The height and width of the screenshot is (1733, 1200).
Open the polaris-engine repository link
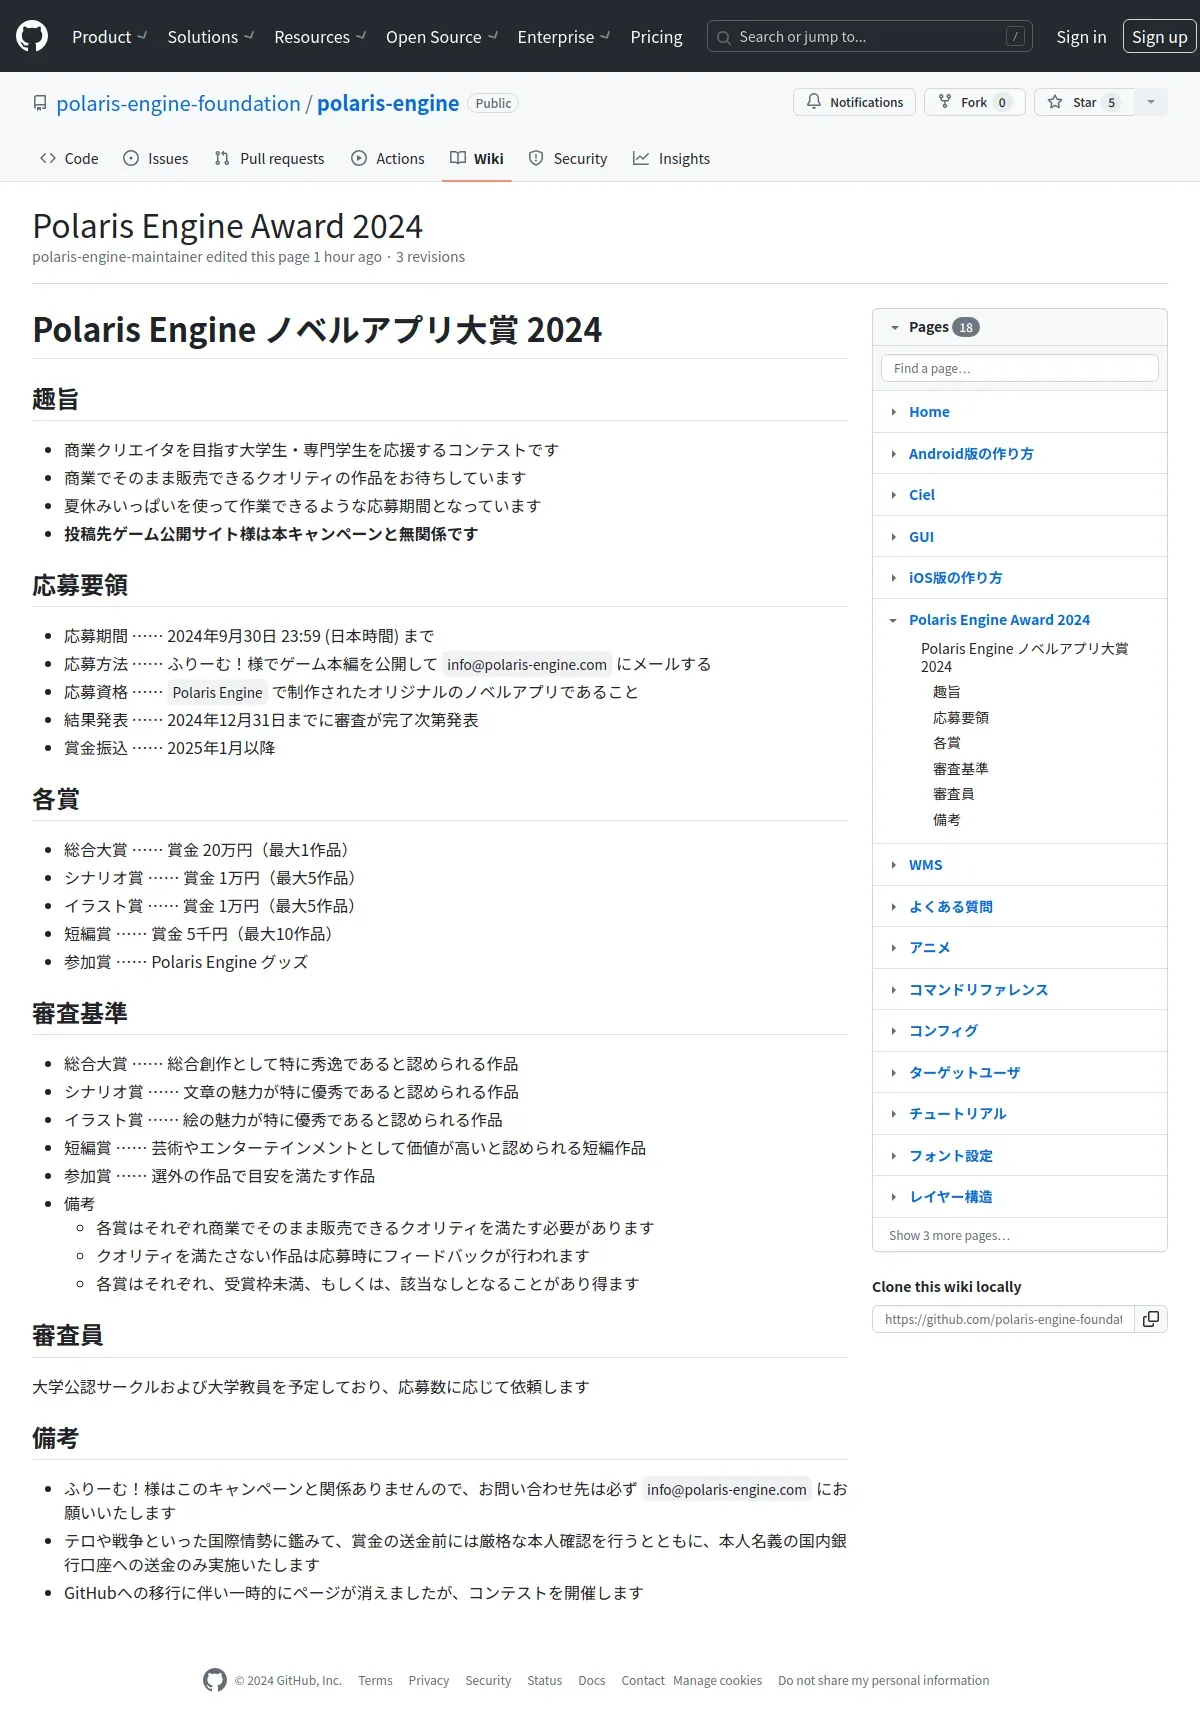[x=388, y=103]
